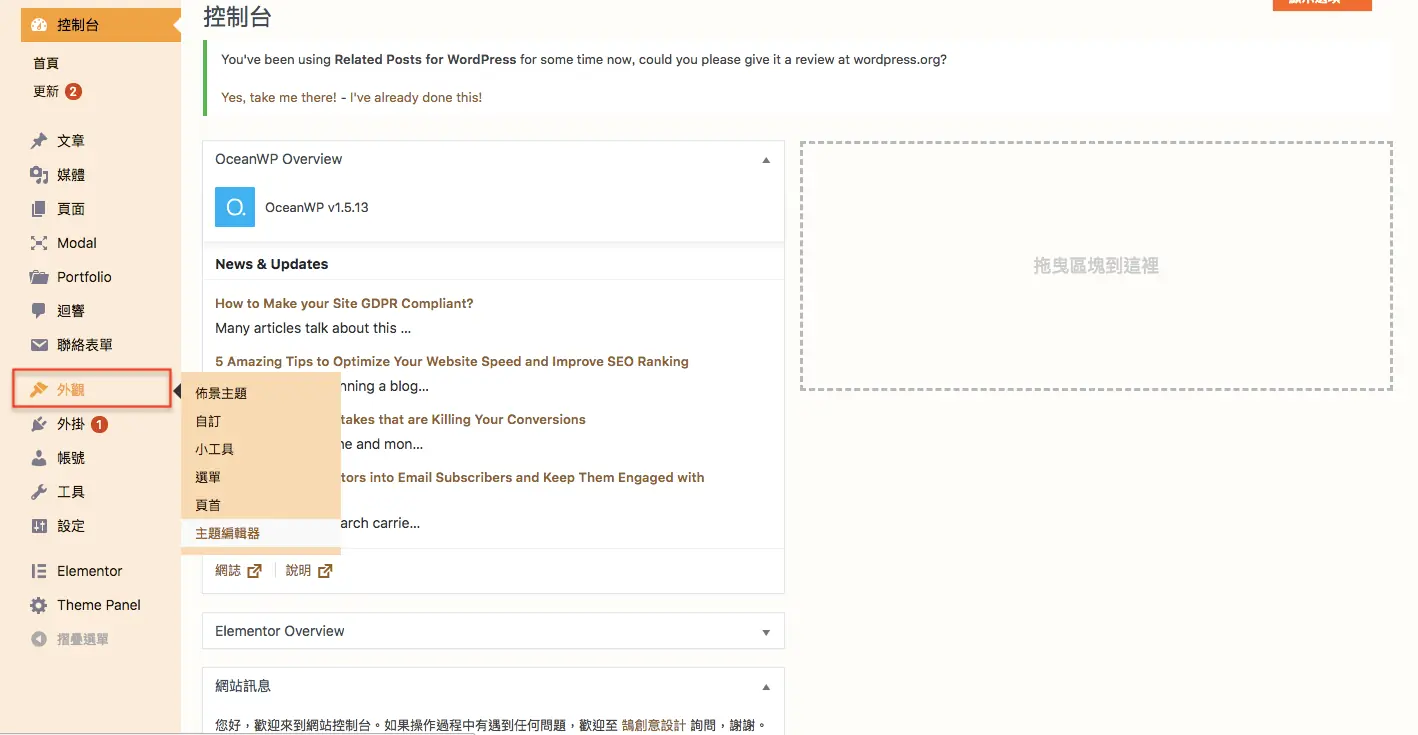Click 'I've already done this!' link
Screen dimensions: 1418x735
pyautogui.click(x=416, y=97)
